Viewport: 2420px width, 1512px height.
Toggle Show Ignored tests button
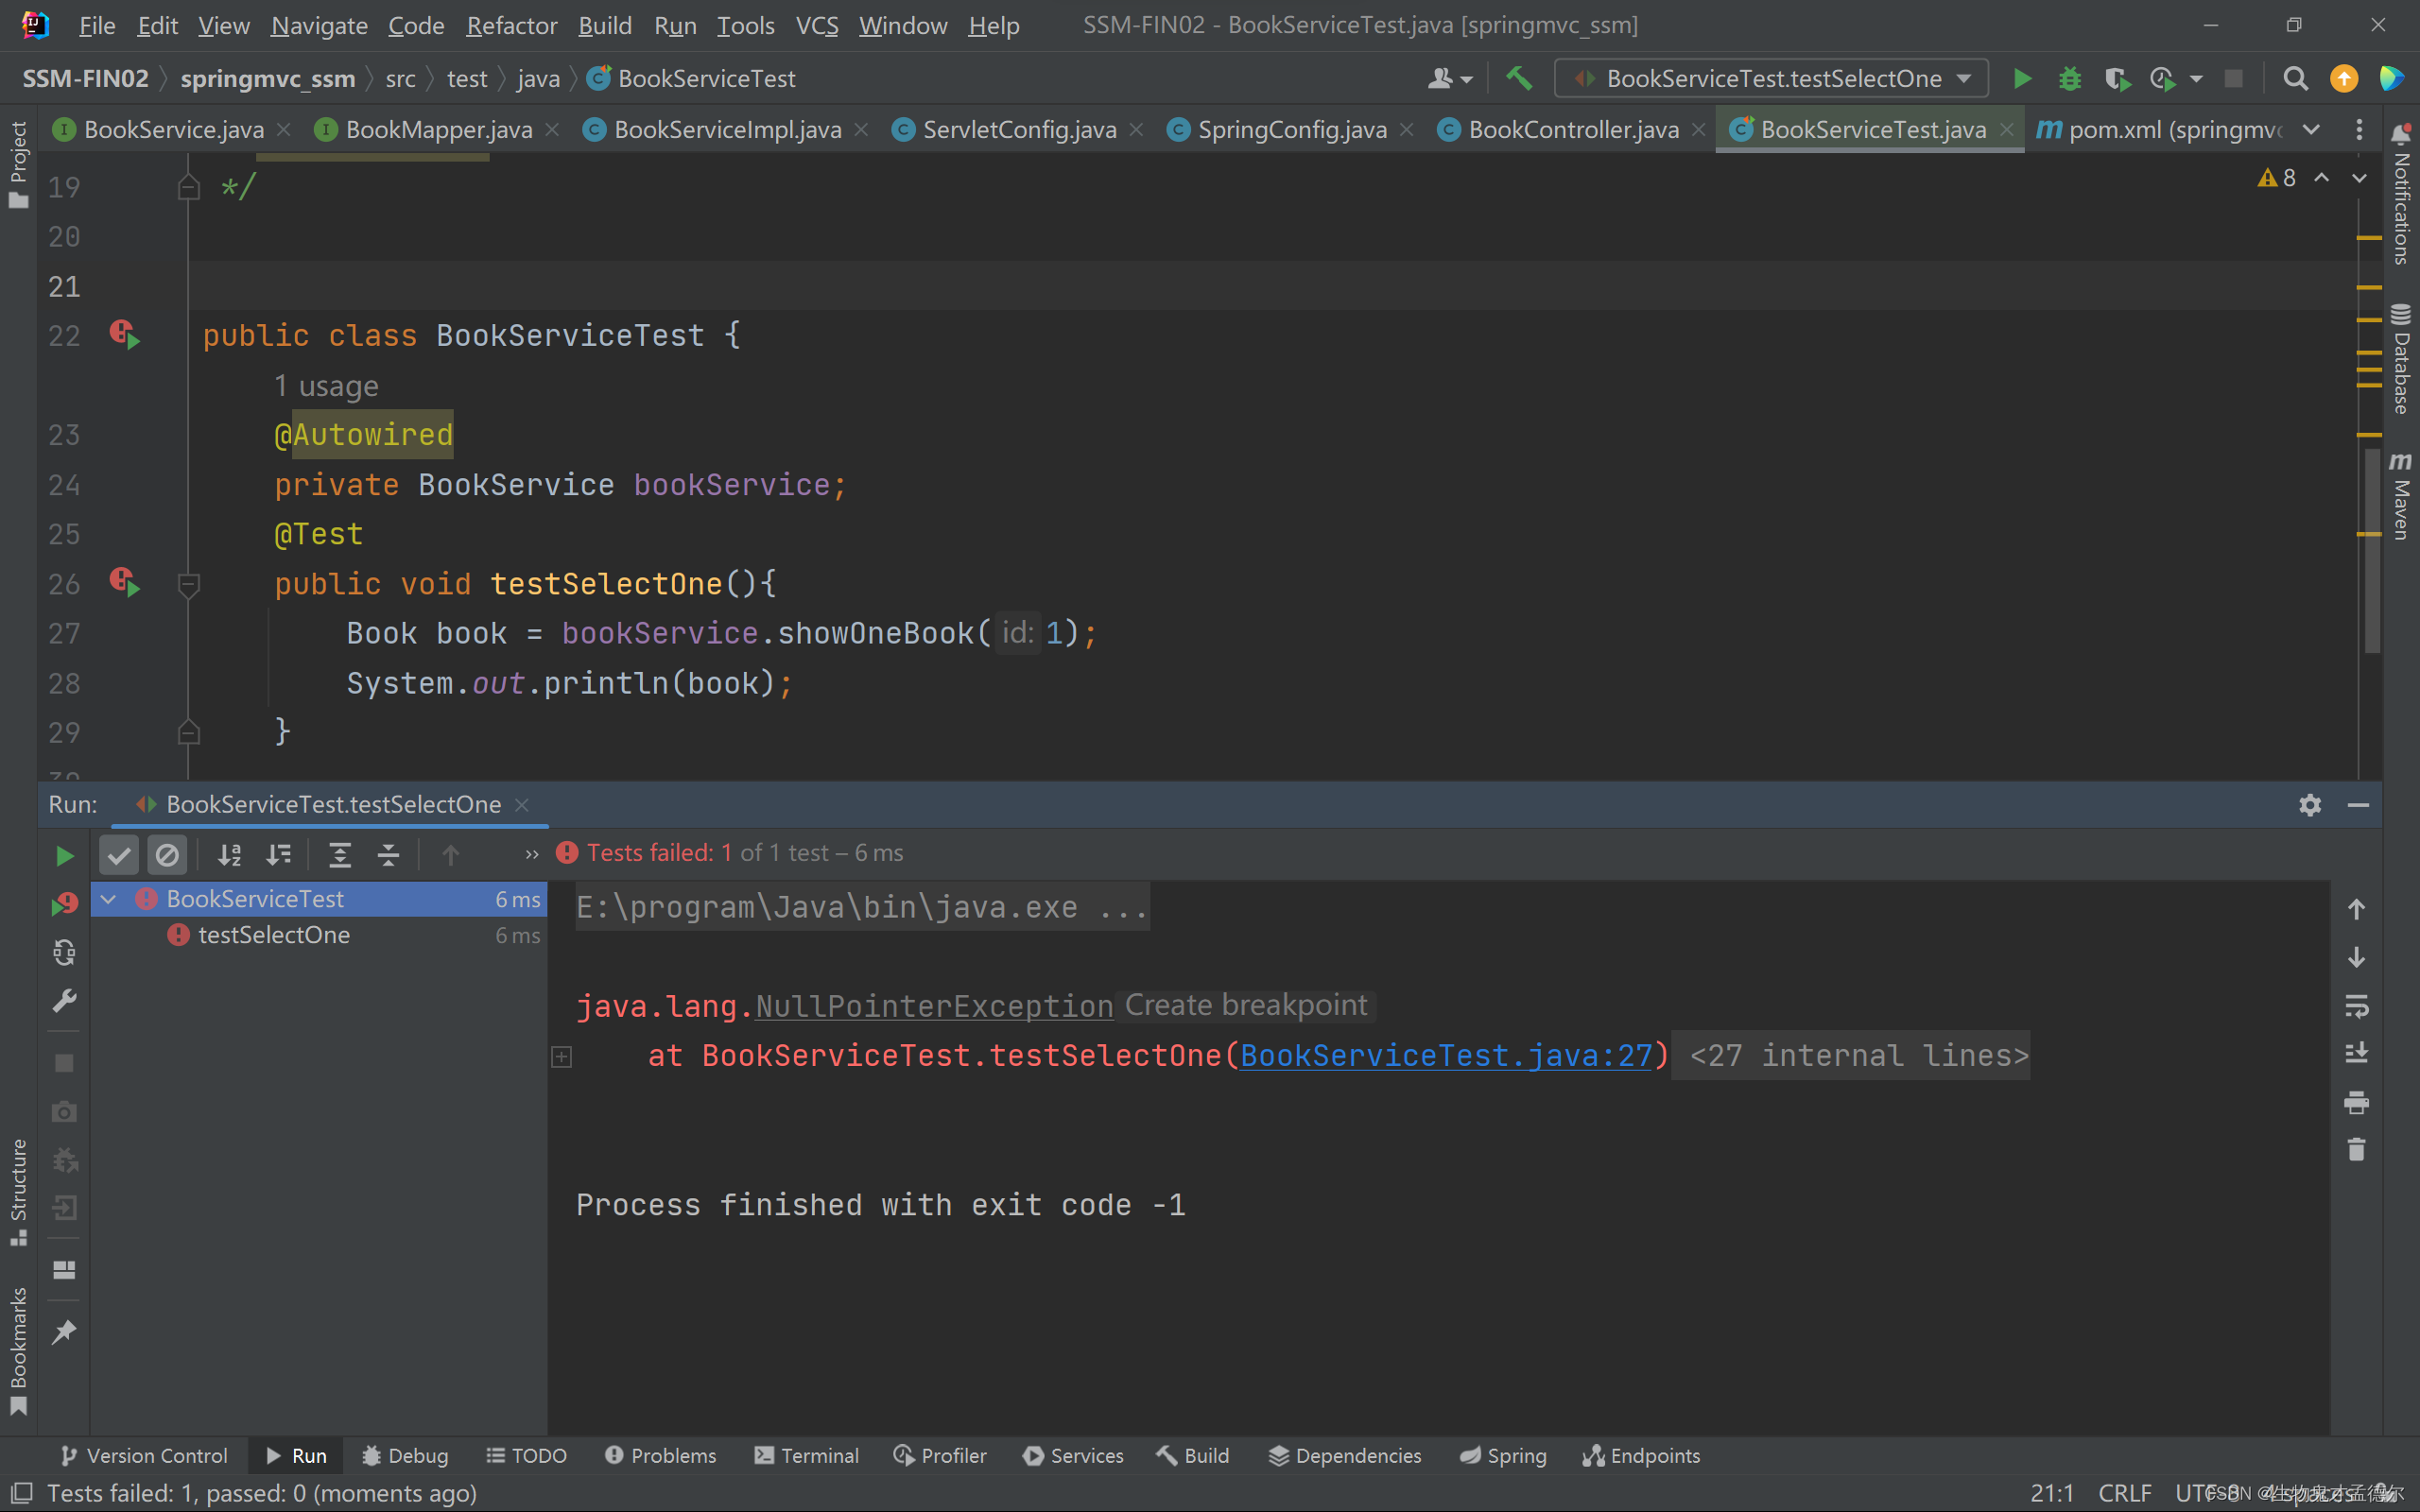click(167, 855)
